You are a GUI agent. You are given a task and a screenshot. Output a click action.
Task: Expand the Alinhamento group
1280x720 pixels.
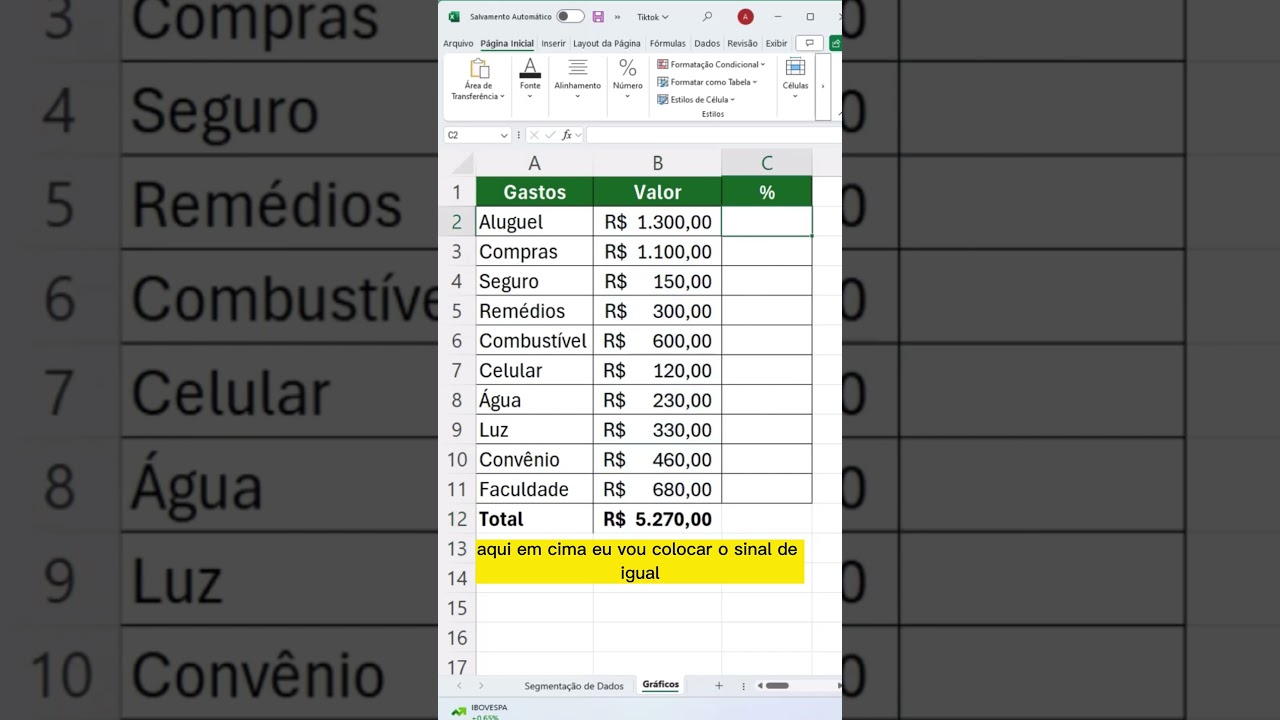(x=578, y=80)
